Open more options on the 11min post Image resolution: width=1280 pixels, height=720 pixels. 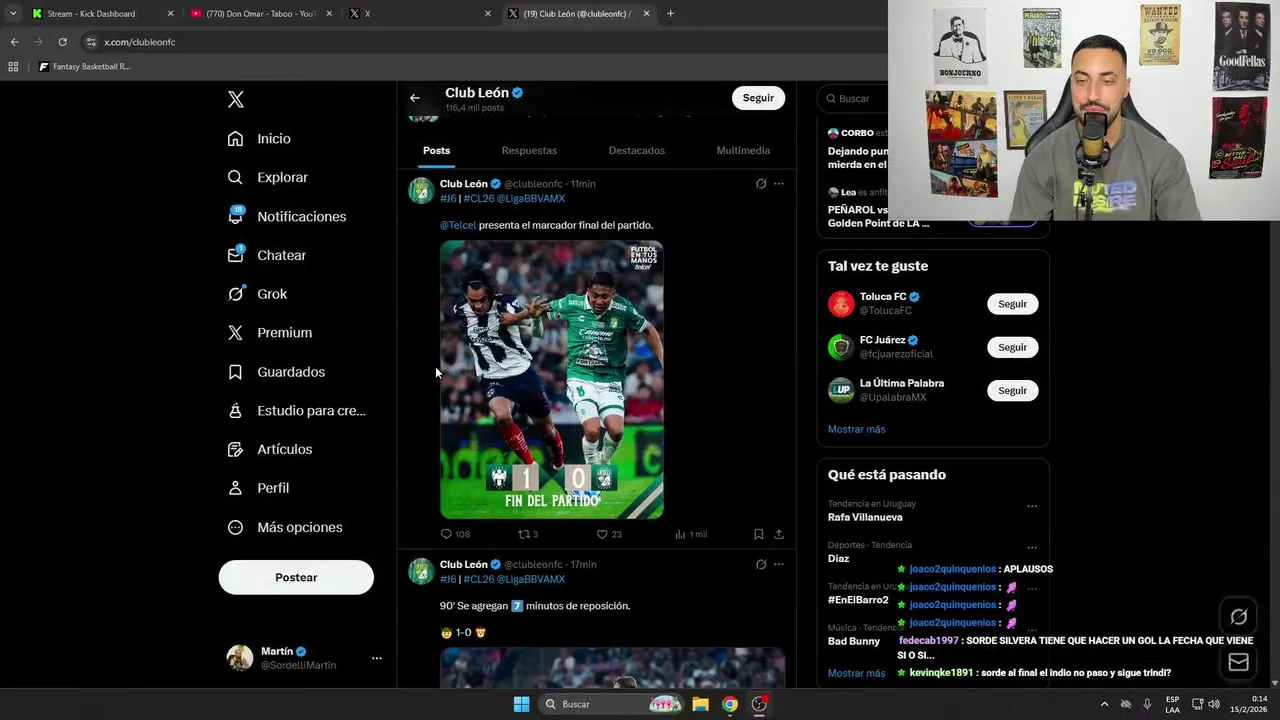click(x=779, y=184)
